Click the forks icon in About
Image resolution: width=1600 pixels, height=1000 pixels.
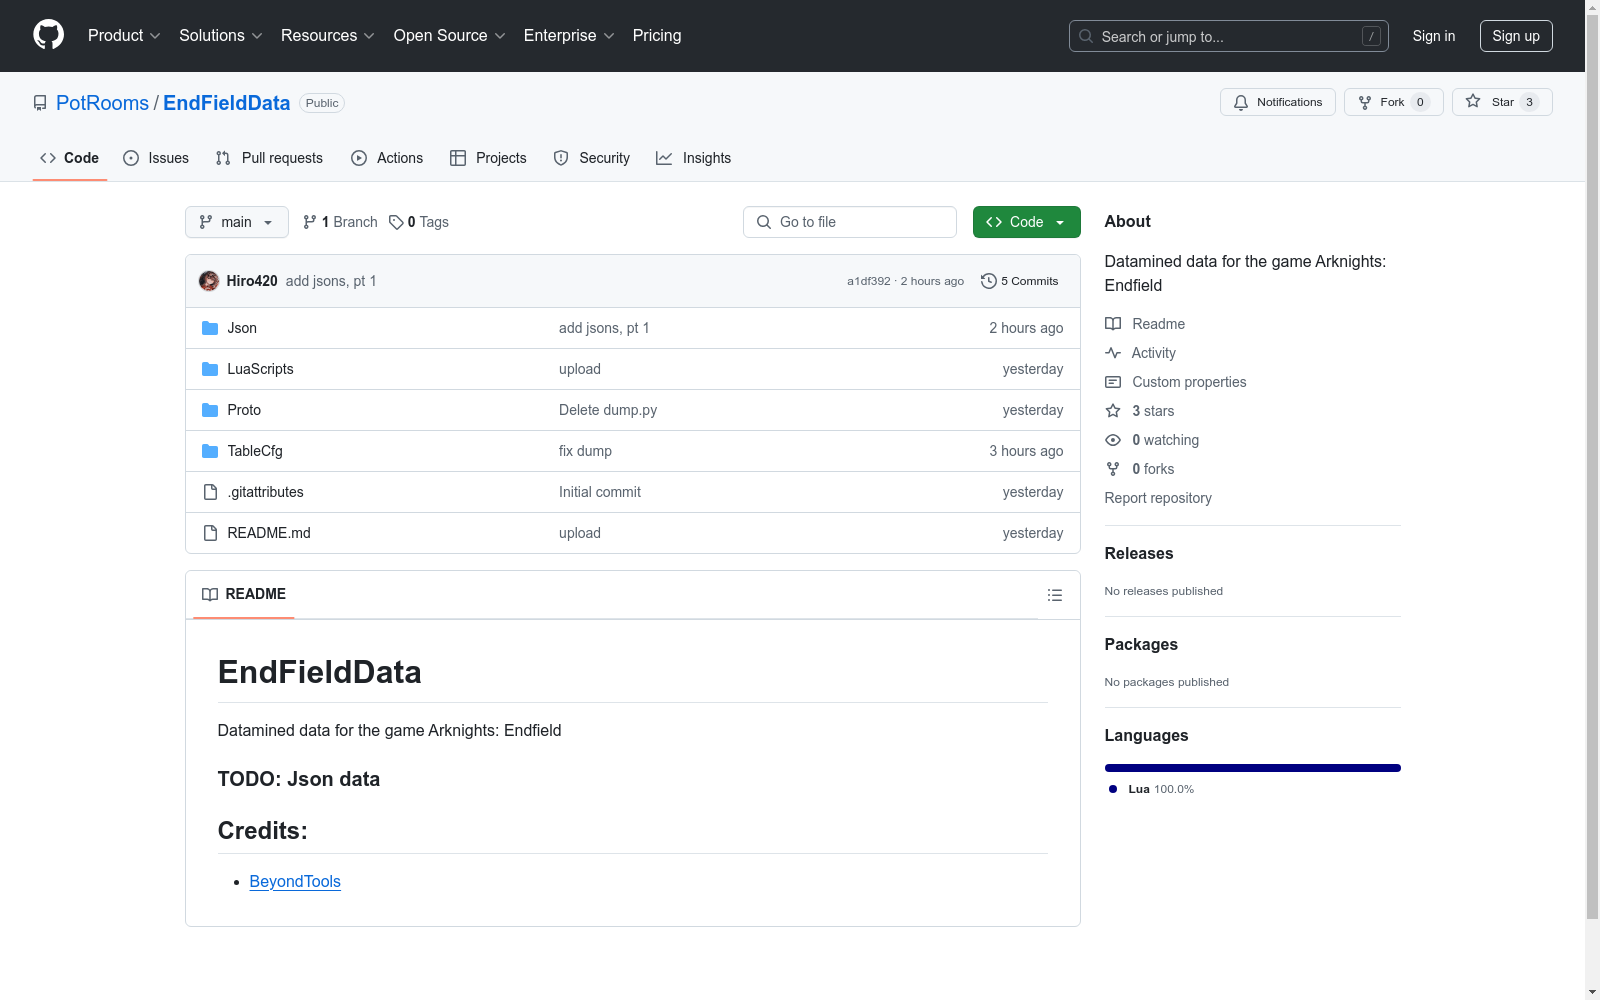(1113, 469)
